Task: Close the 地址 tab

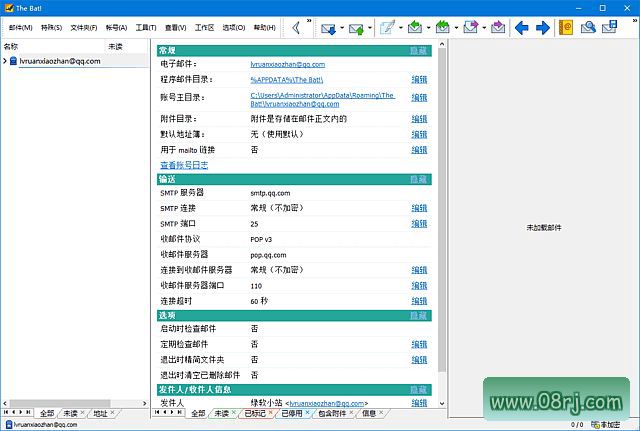Action: 112,413
